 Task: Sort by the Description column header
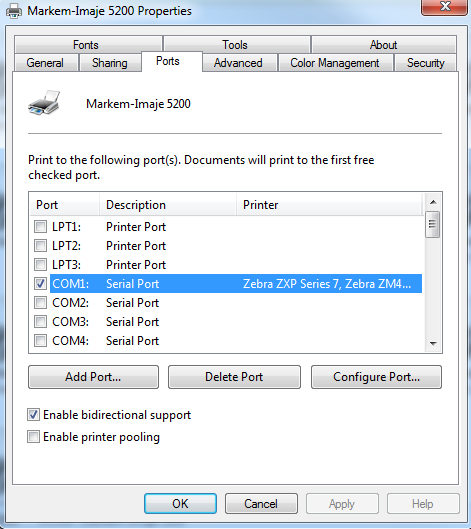[x=168, y=205]
